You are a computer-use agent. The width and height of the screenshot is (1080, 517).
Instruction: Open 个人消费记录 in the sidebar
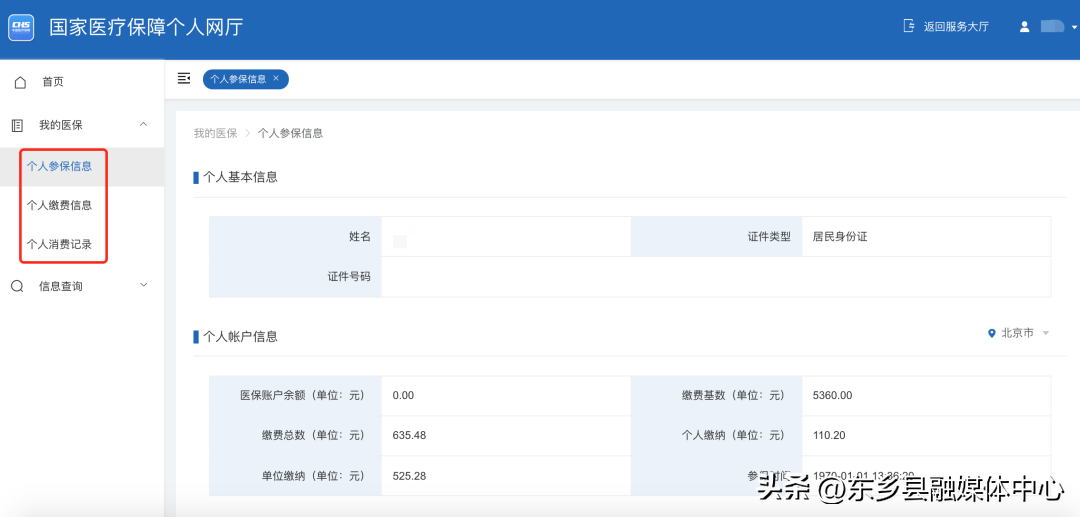click(x=59, y=244)
